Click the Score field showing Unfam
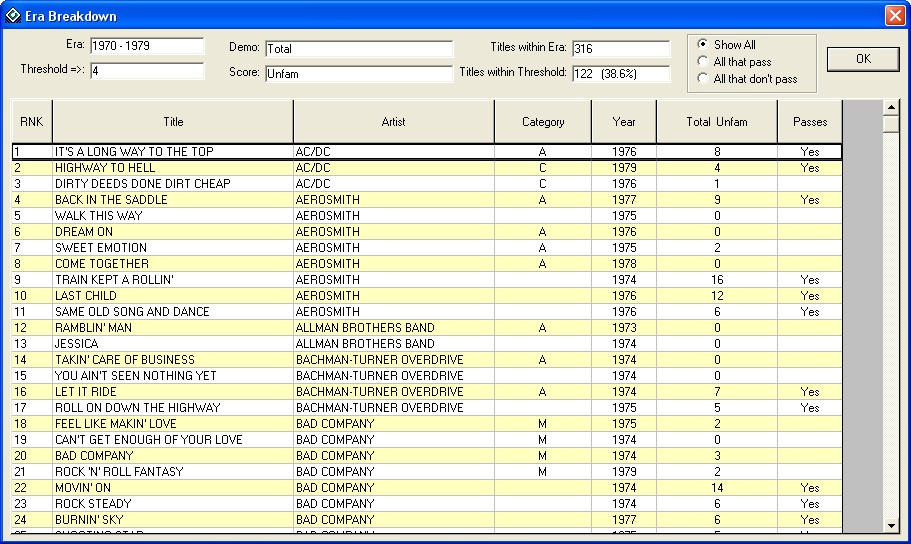 [358, 74]
